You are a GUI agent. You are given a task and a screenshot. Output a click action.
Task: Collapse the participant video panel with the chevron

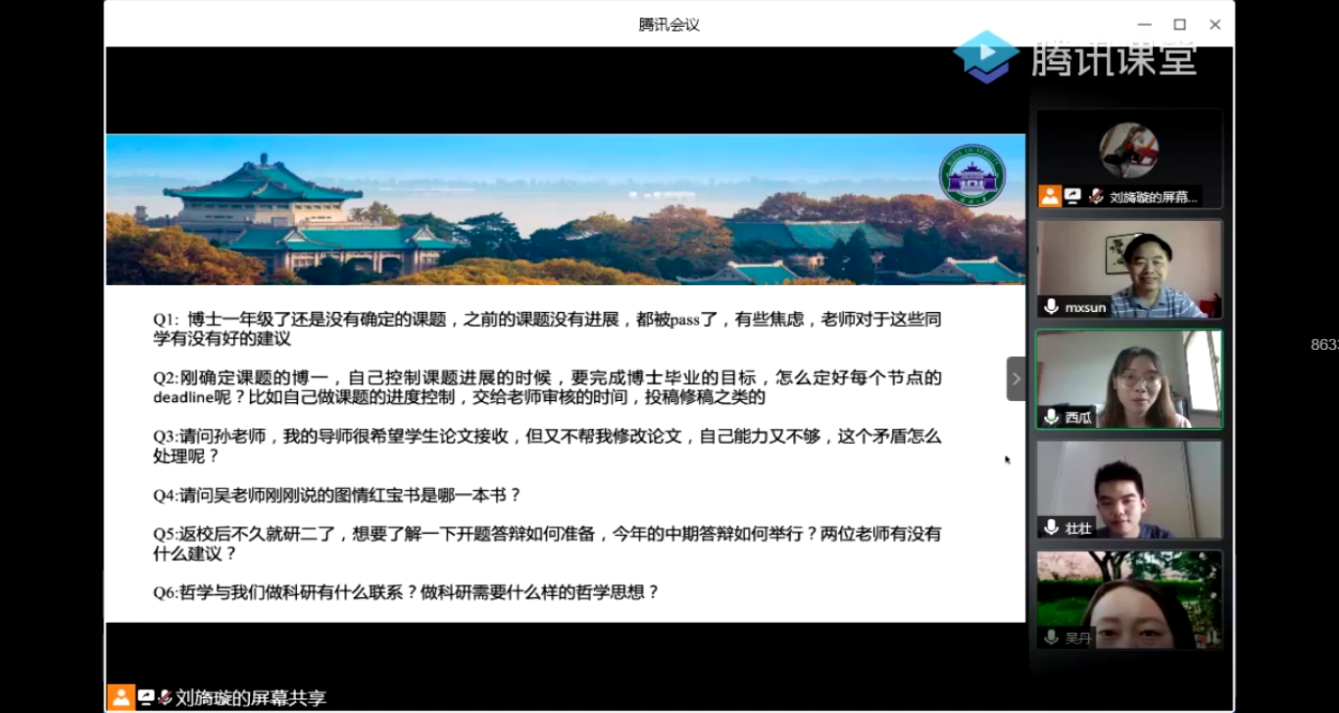[1016, 379]
